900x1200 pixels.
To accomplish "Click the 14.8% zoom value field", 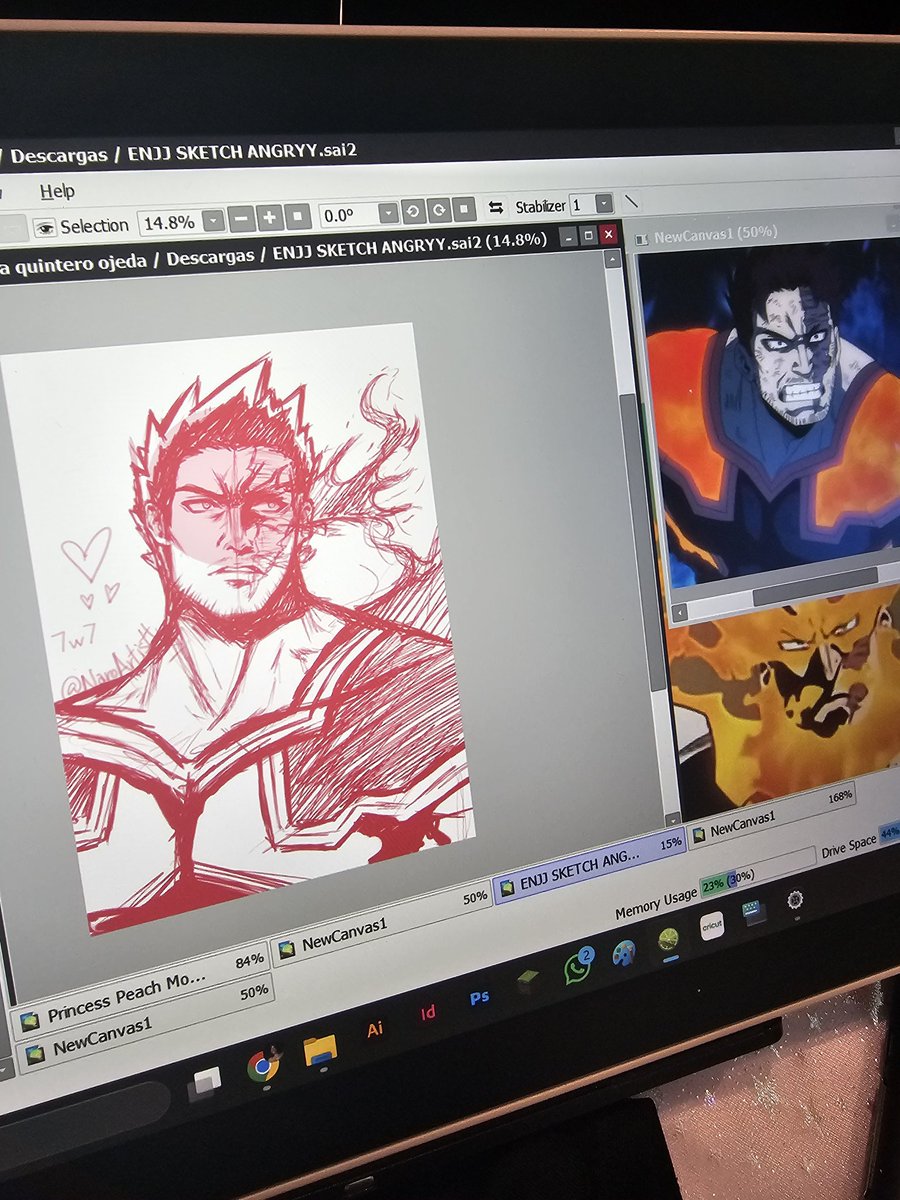I will 170,222.
